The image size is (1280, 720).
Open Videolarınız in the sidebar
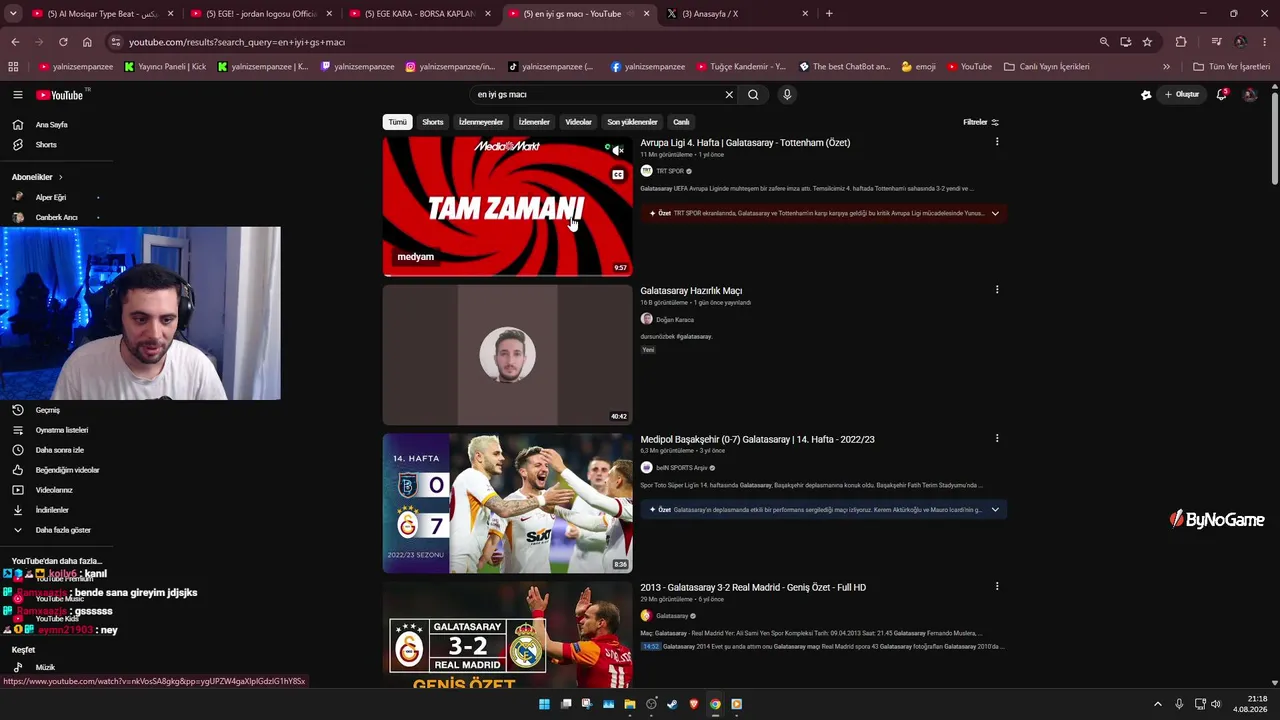click(55, 490)
